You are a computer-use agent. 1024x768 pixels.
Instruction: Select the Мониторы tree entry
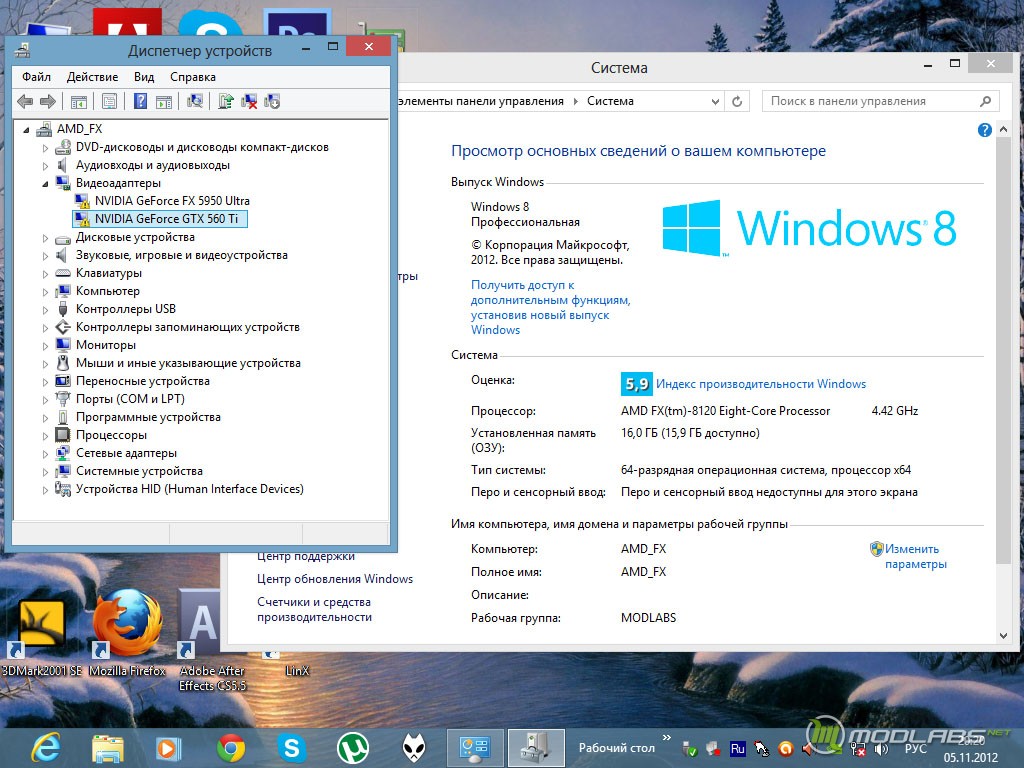tap(106, 345)
